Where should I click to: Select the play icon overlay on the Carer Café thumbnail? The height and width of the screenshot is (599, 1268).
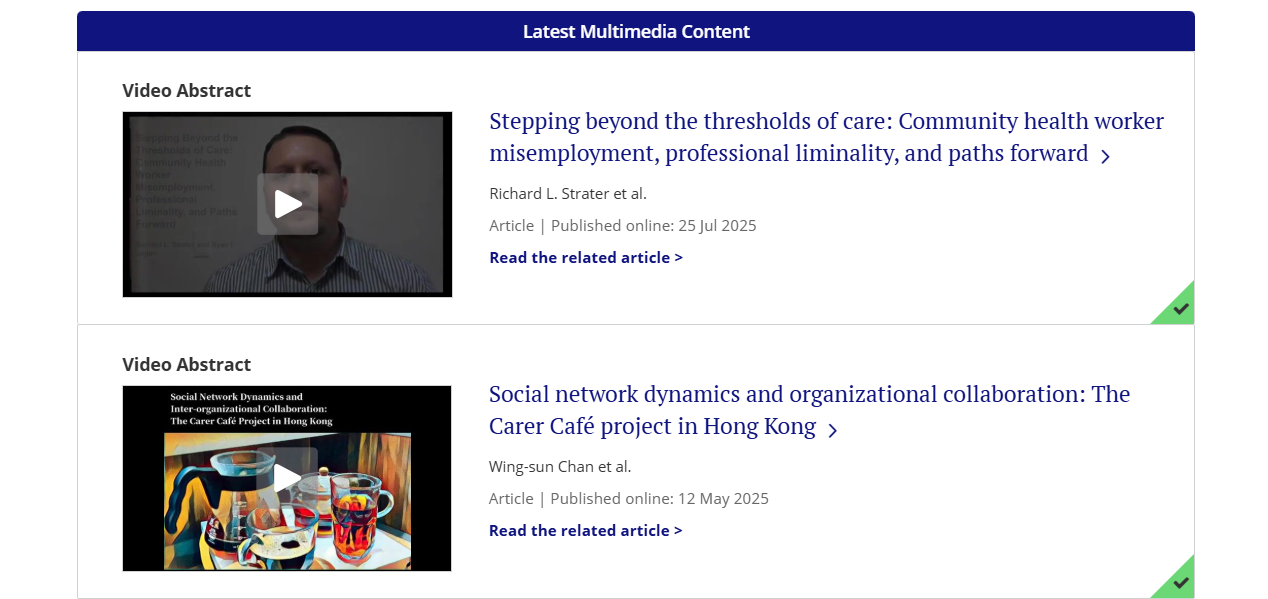[x=287, y=477]
